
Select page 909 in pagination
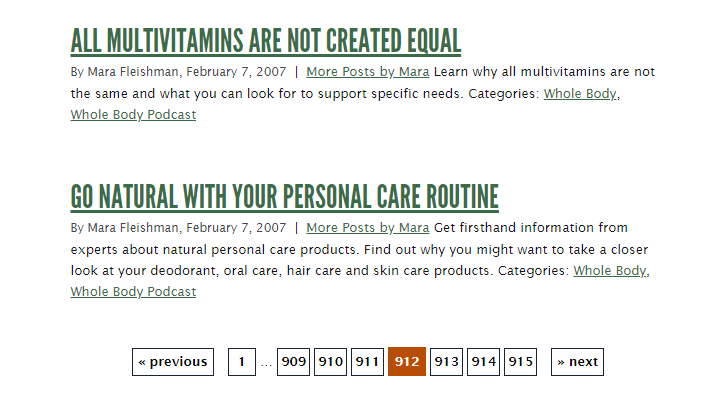tap(293, 362)
